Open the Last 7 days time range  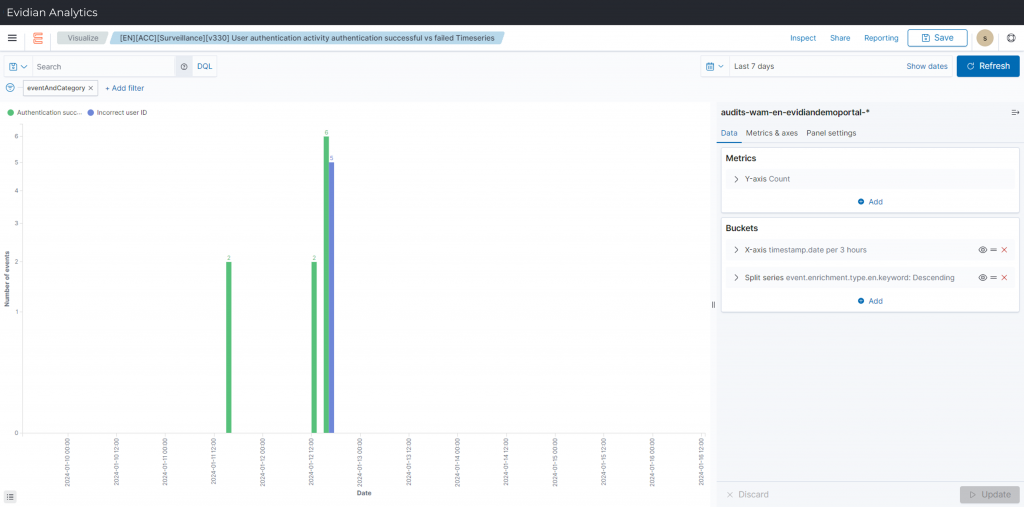(754, 66)
